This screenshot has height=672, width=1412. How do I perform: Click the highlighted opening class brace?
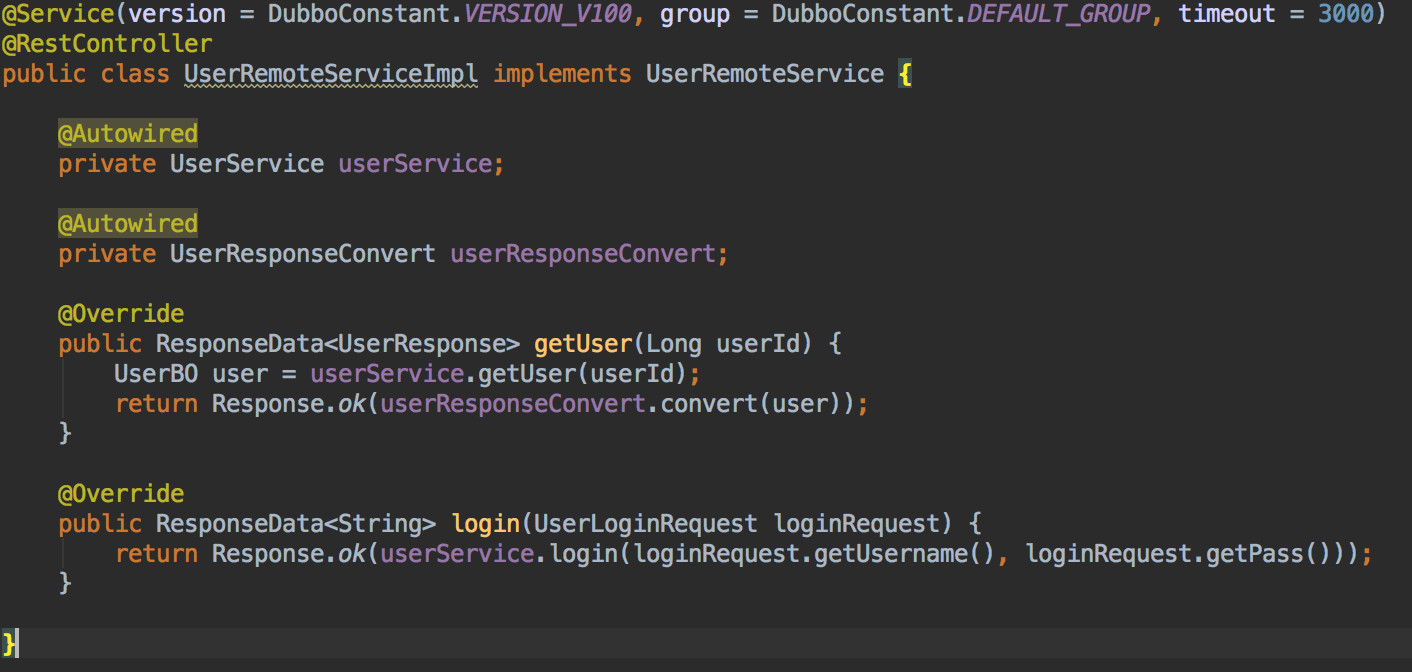click(x=905, y=74)
